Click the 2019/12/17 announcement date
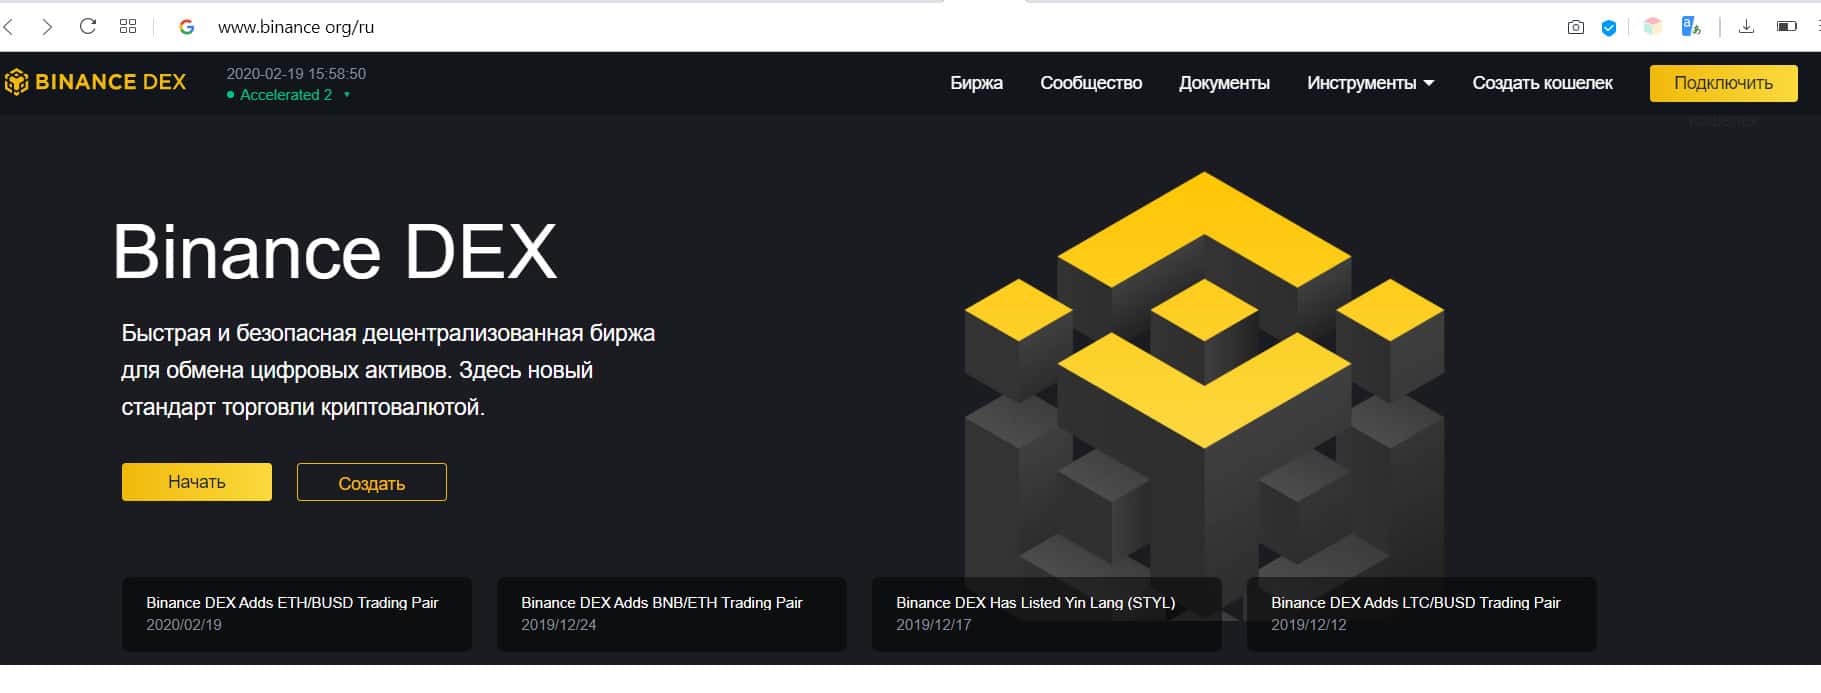The height and width of the screenshot is (693, 1821). pos(933,625)
